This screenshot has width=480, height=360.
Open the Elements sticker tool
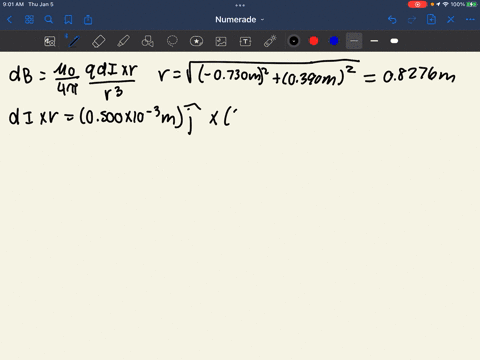196,41
